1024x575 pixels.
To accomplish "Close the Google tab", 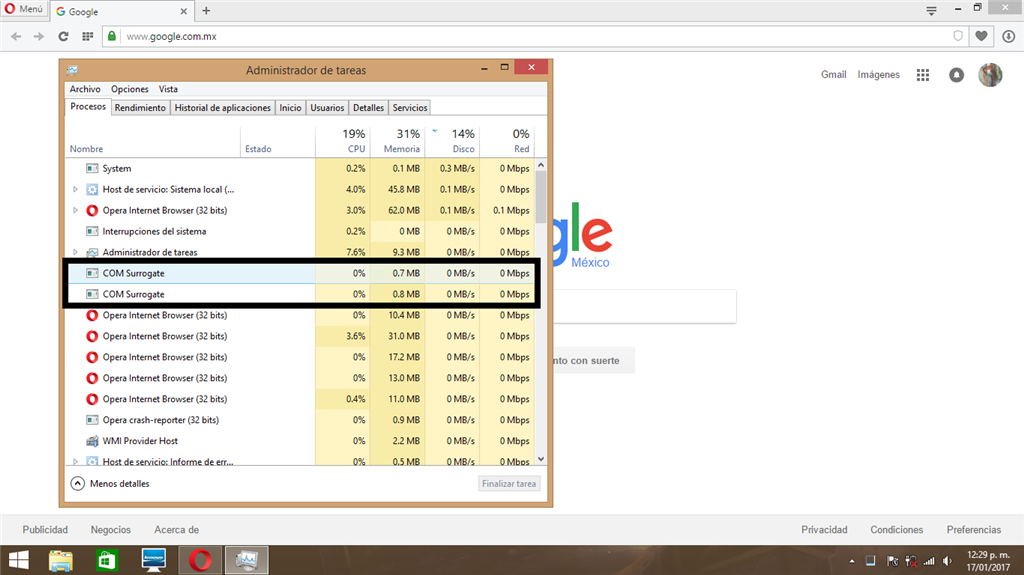I will [x=184, y=11].
